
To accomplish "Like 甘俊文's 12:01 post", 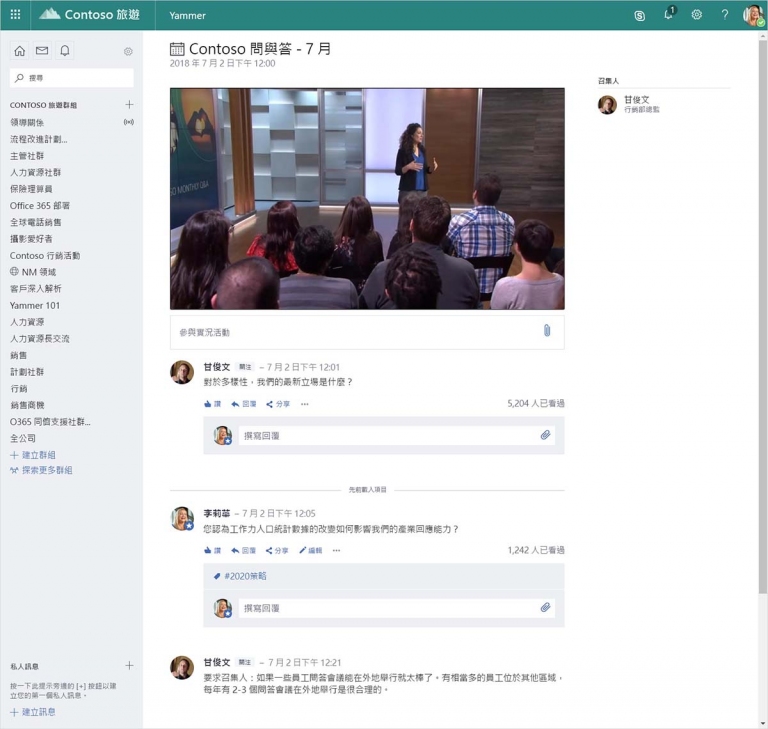I will click(213, 404).
